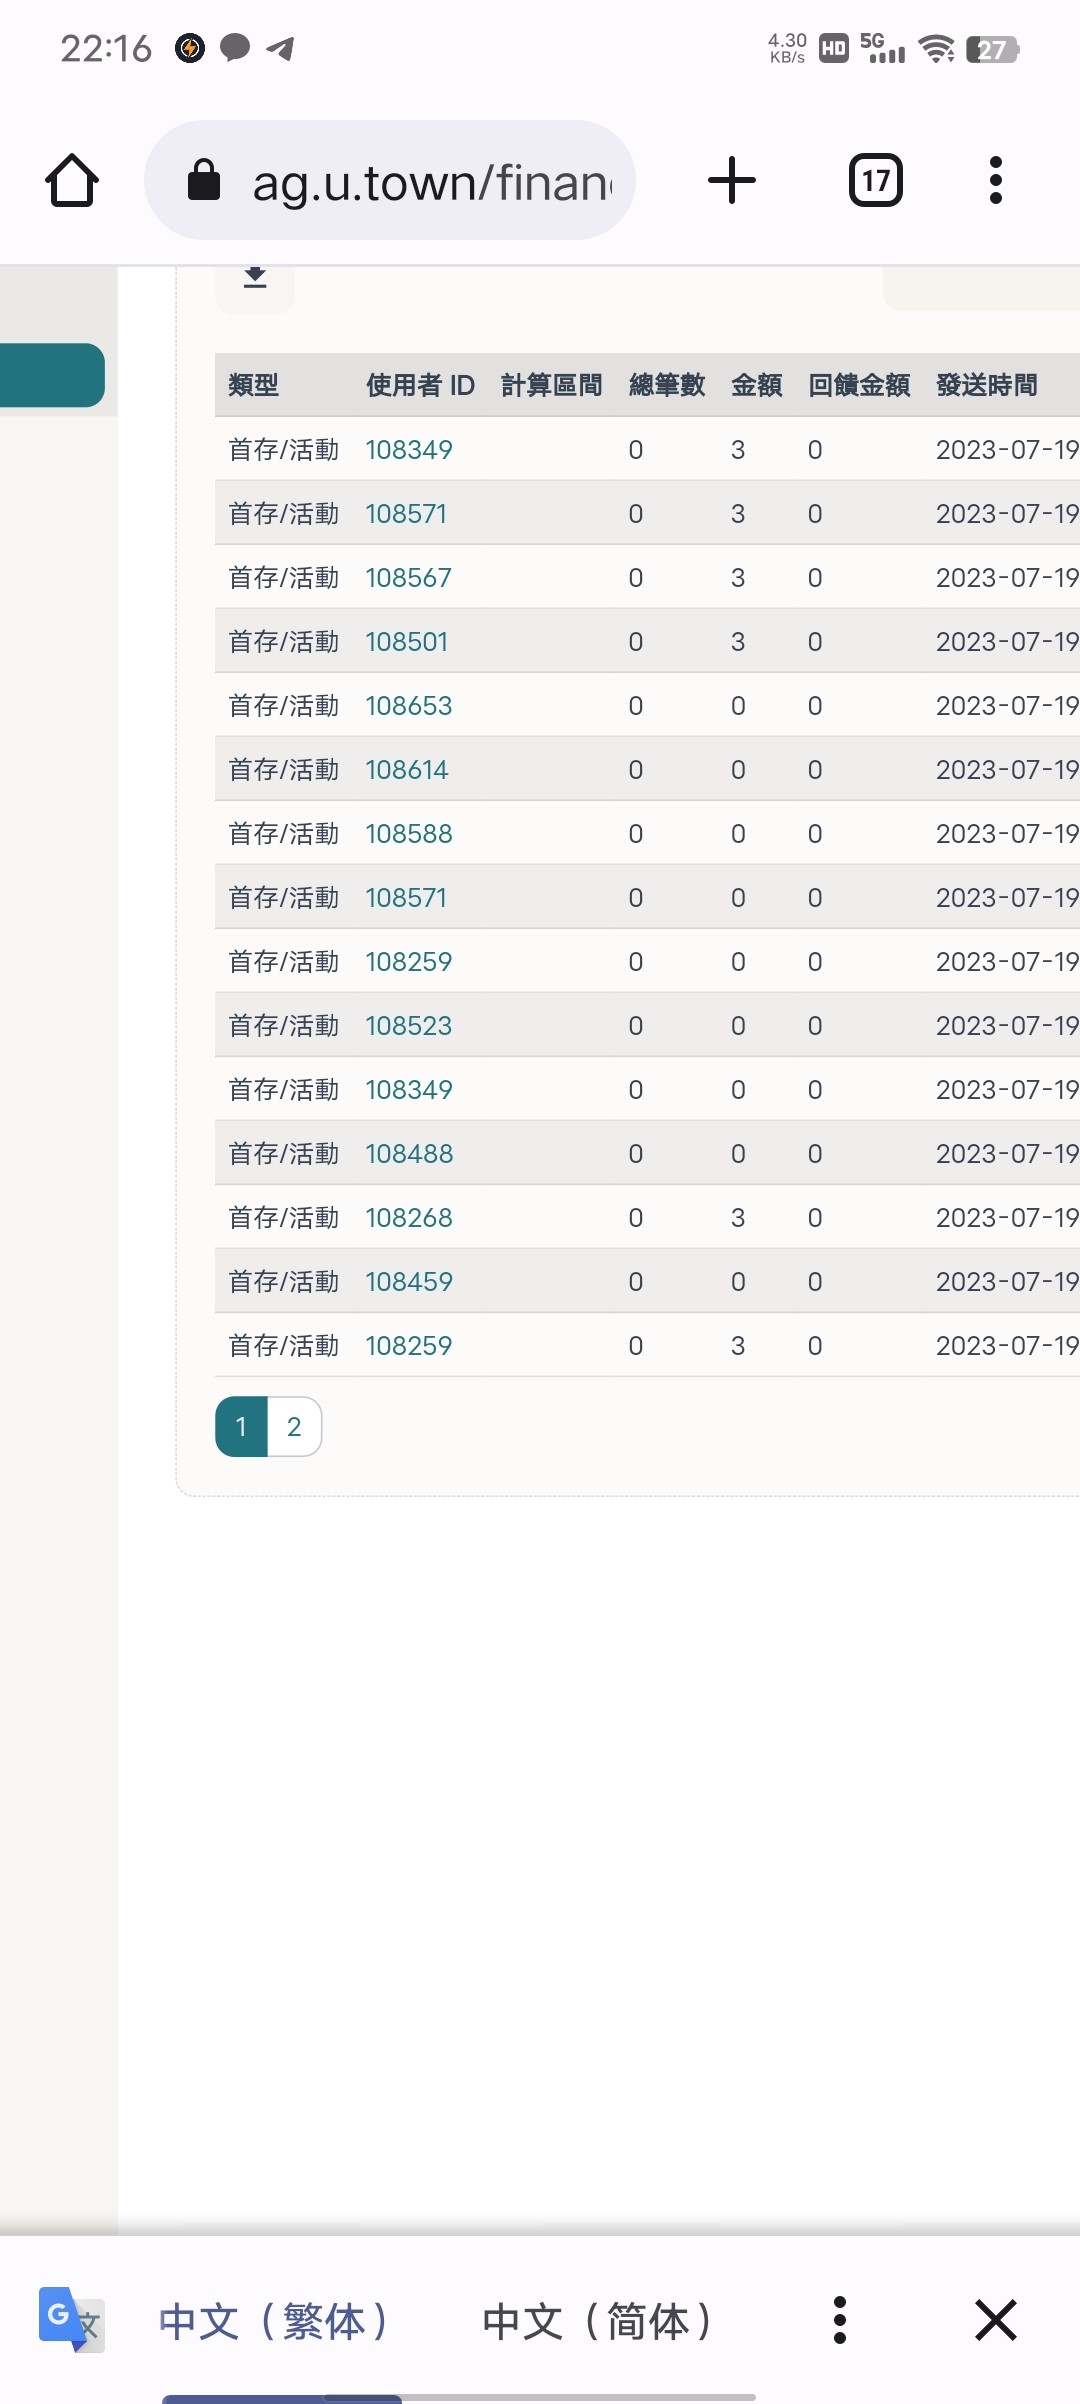Open a new tab with plus icon
Viewport: 1080px width, 2404px height.
(731, 181)
